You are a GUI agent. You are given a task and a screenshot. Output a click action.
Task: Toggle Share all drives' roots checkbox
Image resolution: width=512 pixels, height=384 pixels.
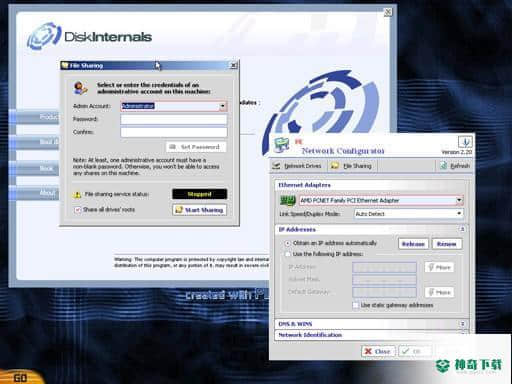77,210
